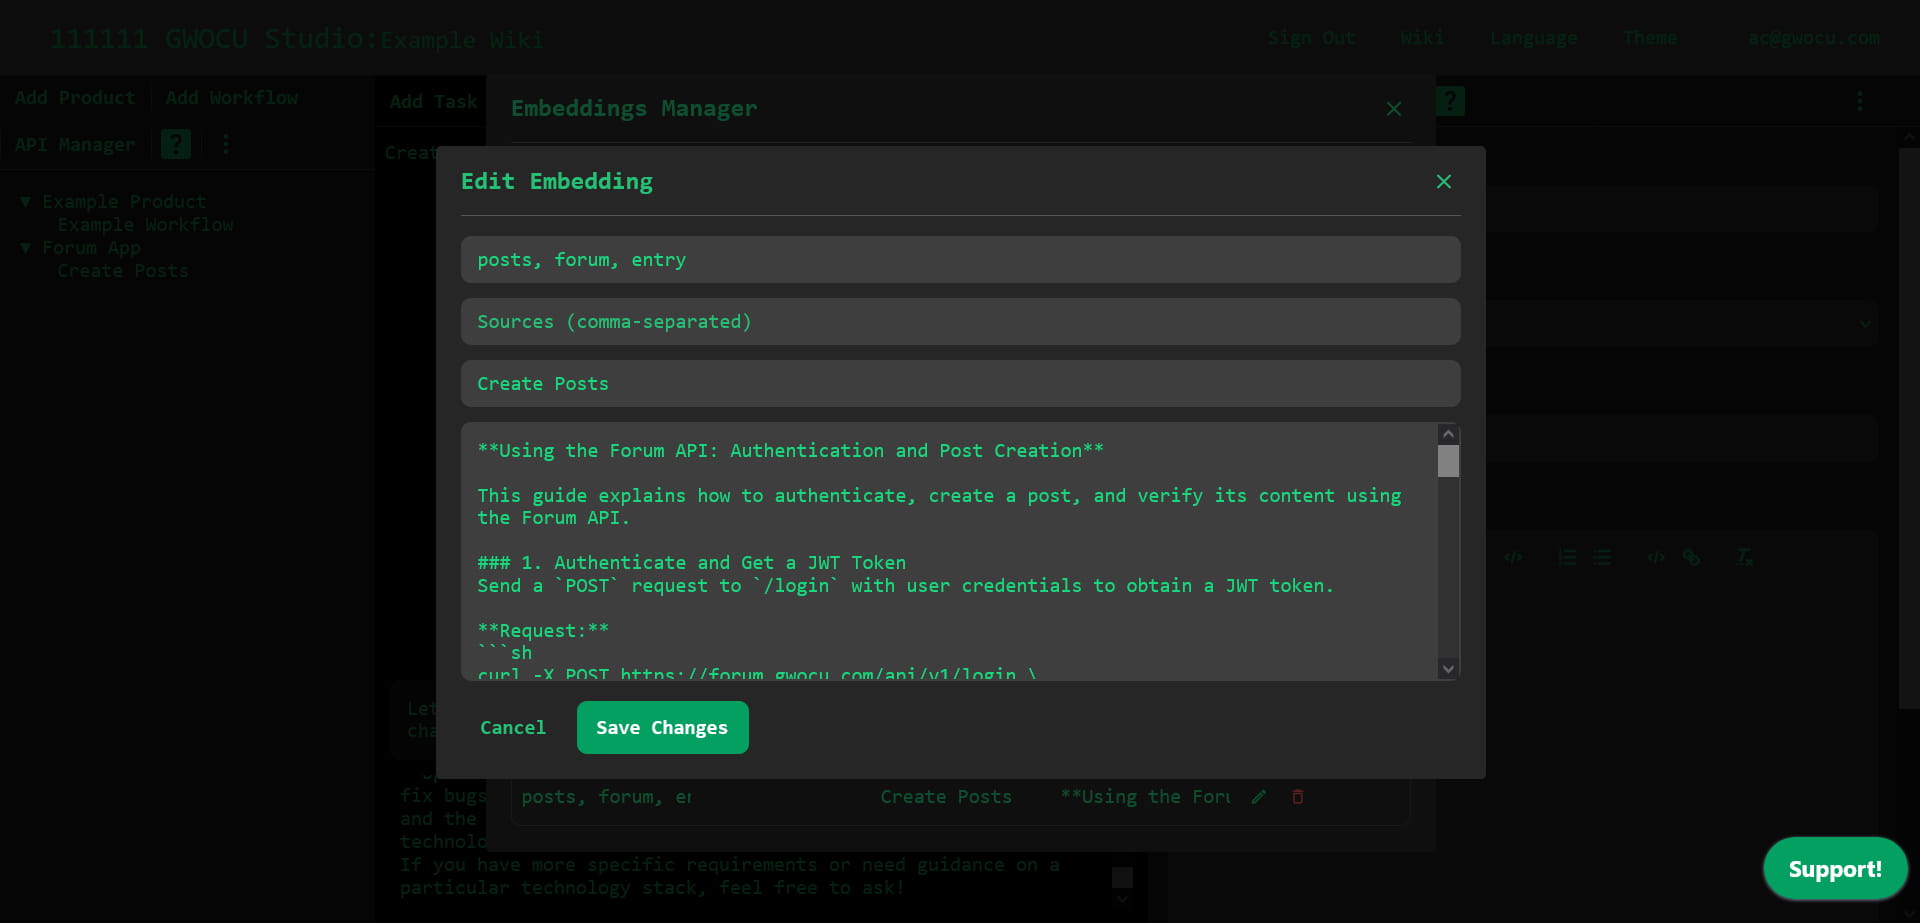Click the Add Task button

coord(433,102)
